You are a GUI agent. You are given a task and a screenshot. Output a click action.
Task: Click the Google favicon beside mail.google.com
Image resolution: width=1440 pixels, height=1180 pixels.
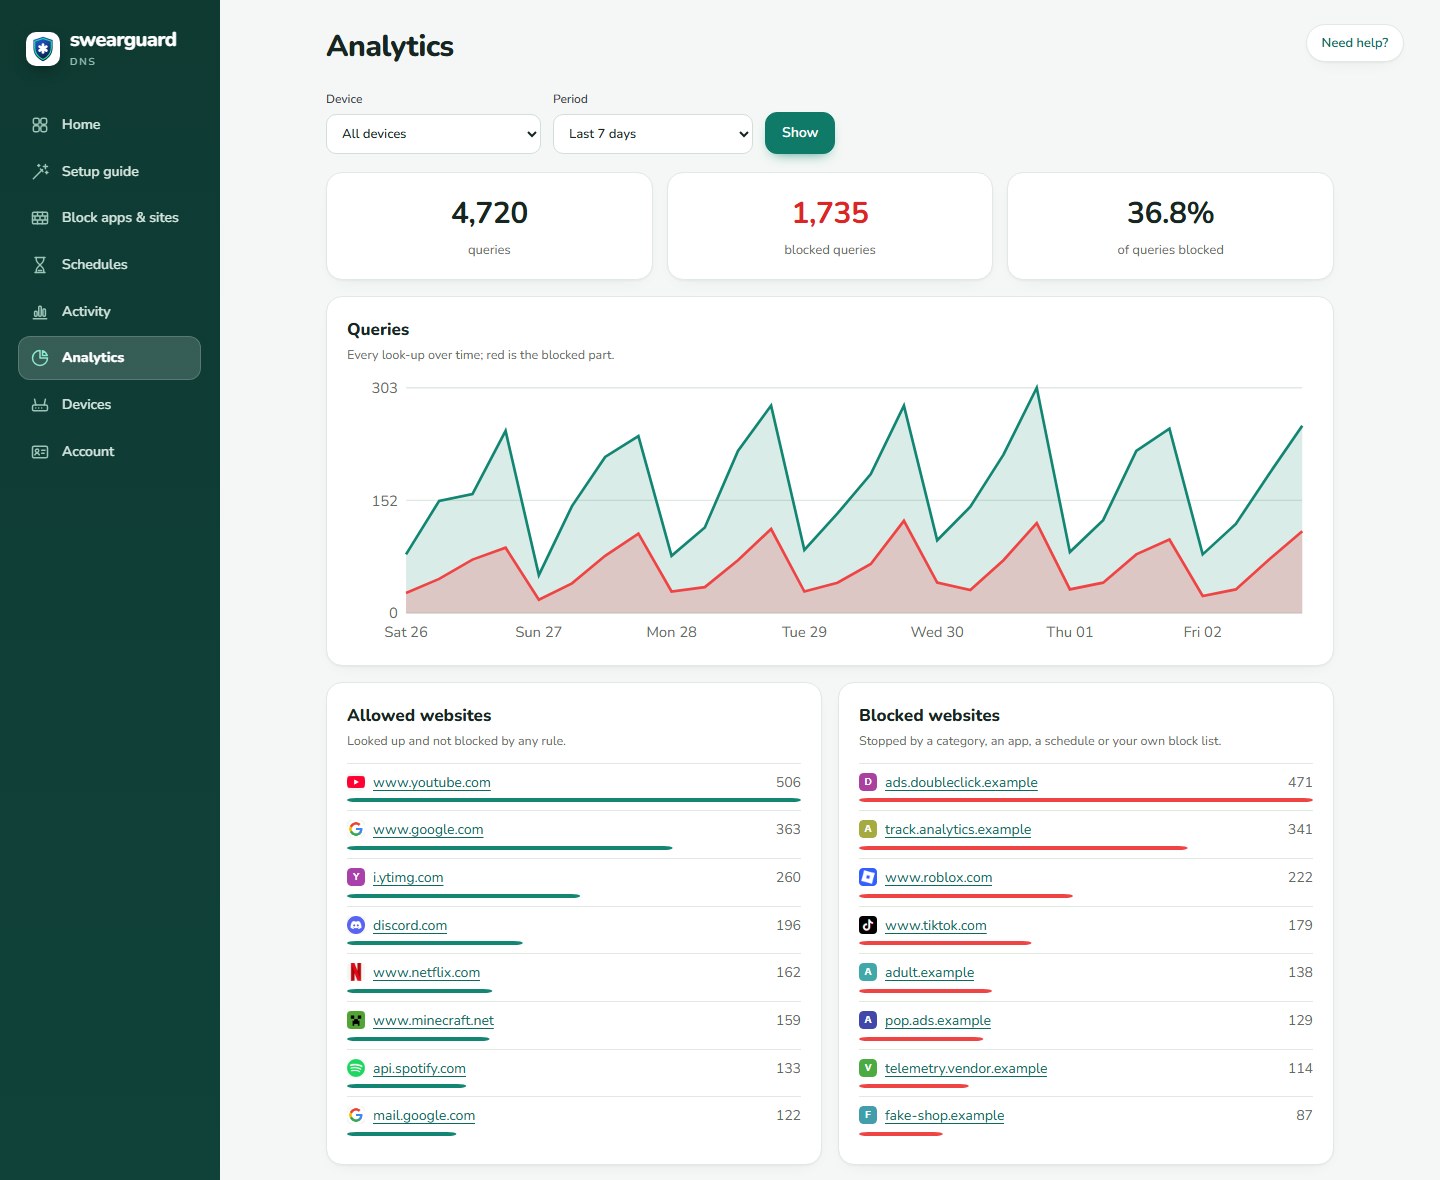coord(356,1115)
